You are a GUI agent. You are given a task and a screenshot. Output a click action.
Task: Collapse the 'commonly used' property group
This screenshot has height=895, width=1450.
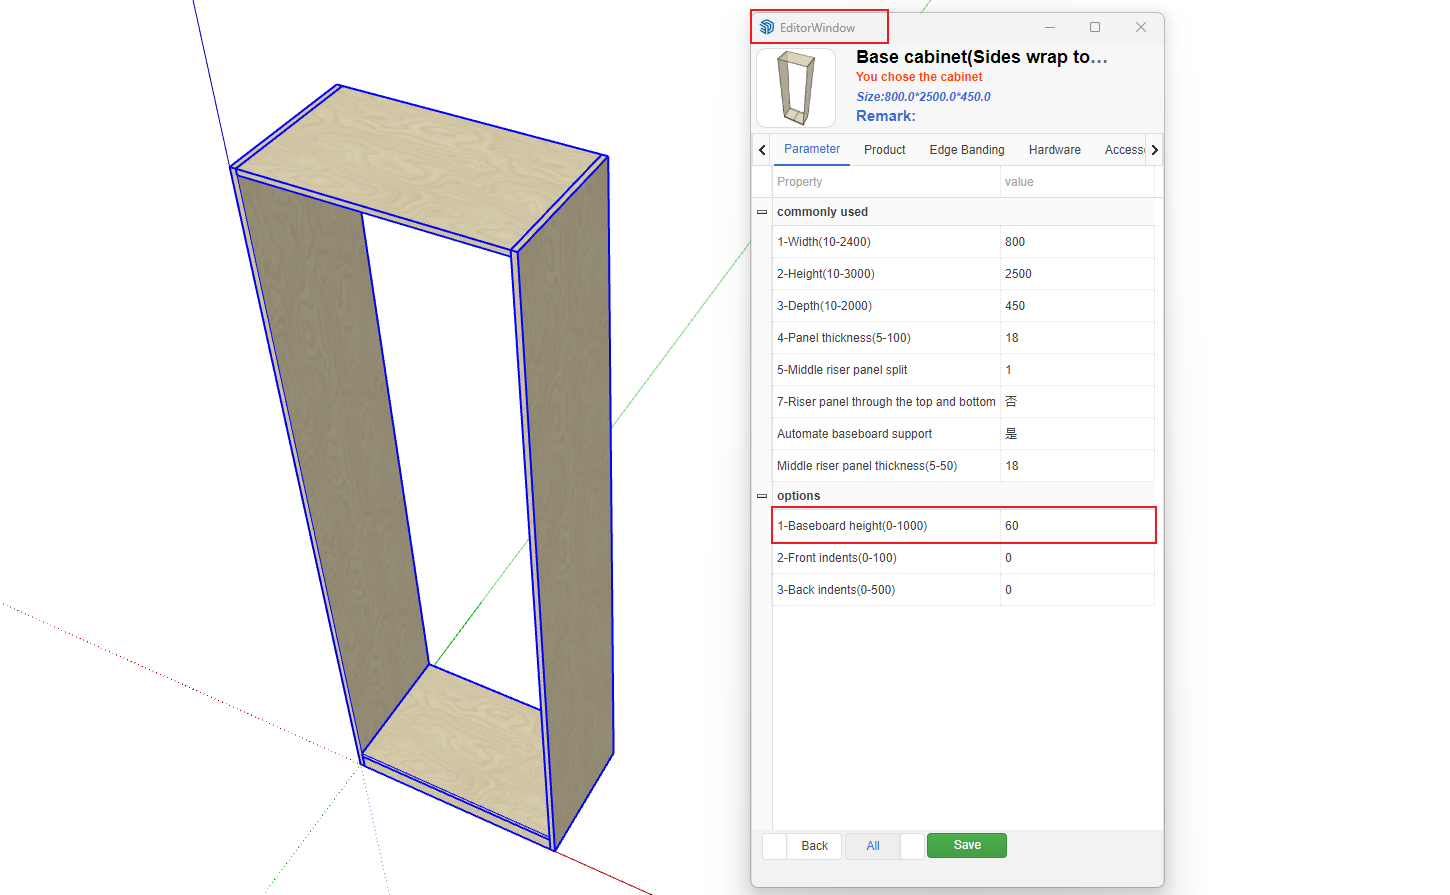762,212
